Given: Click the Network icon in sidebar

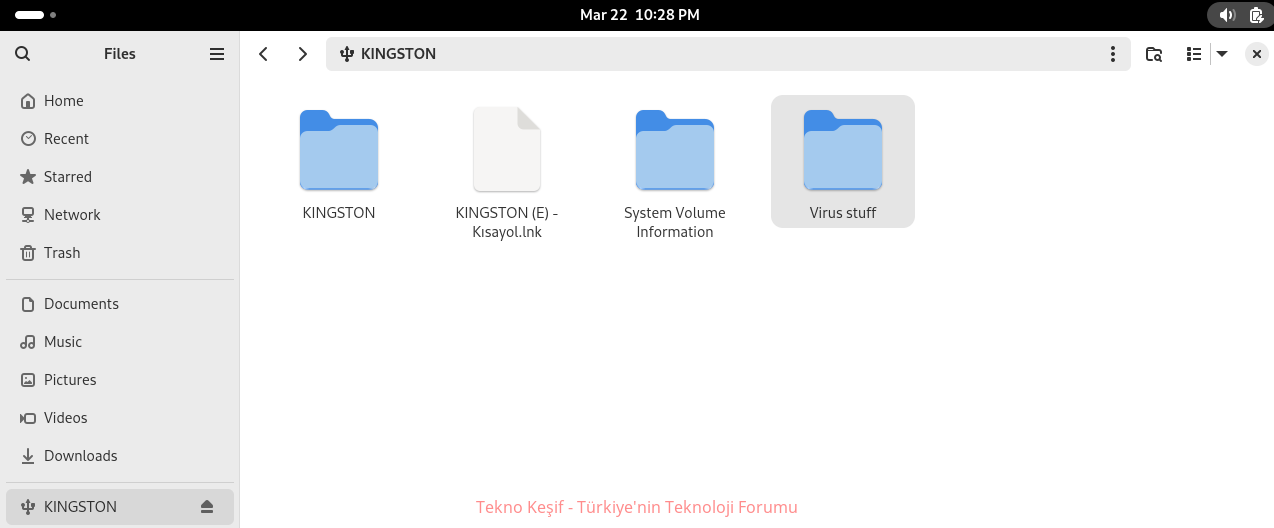Looking at the screenshot, I should point(28,215).
